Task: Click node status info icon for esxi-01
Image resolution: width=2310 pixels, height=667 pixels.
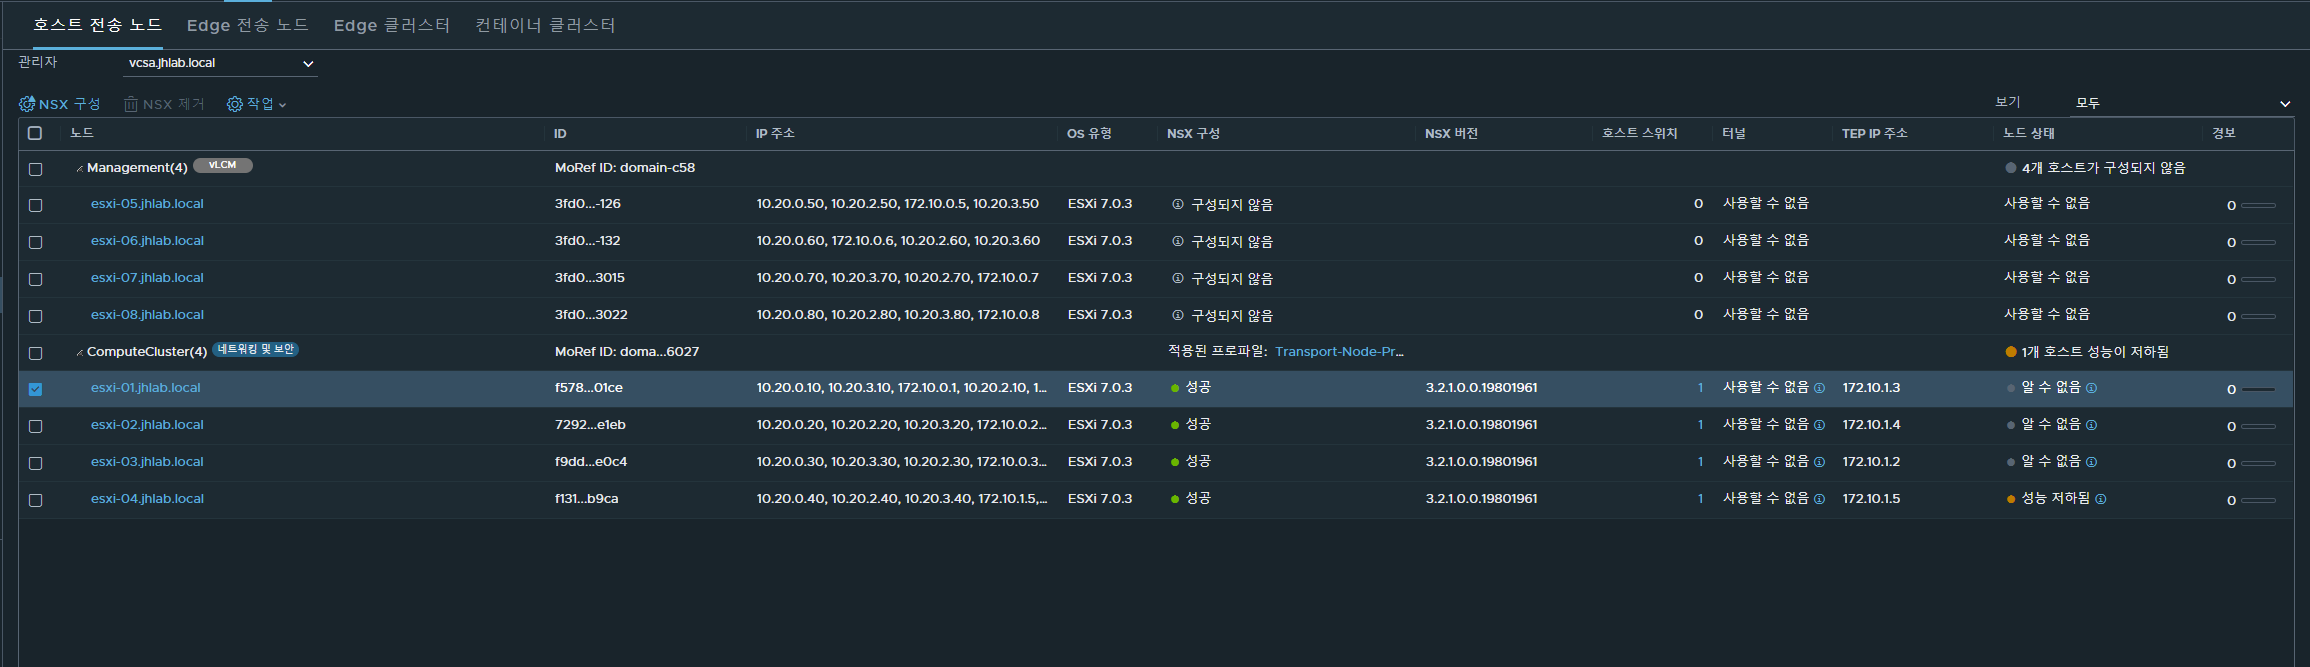Action: pos(2091,388)
